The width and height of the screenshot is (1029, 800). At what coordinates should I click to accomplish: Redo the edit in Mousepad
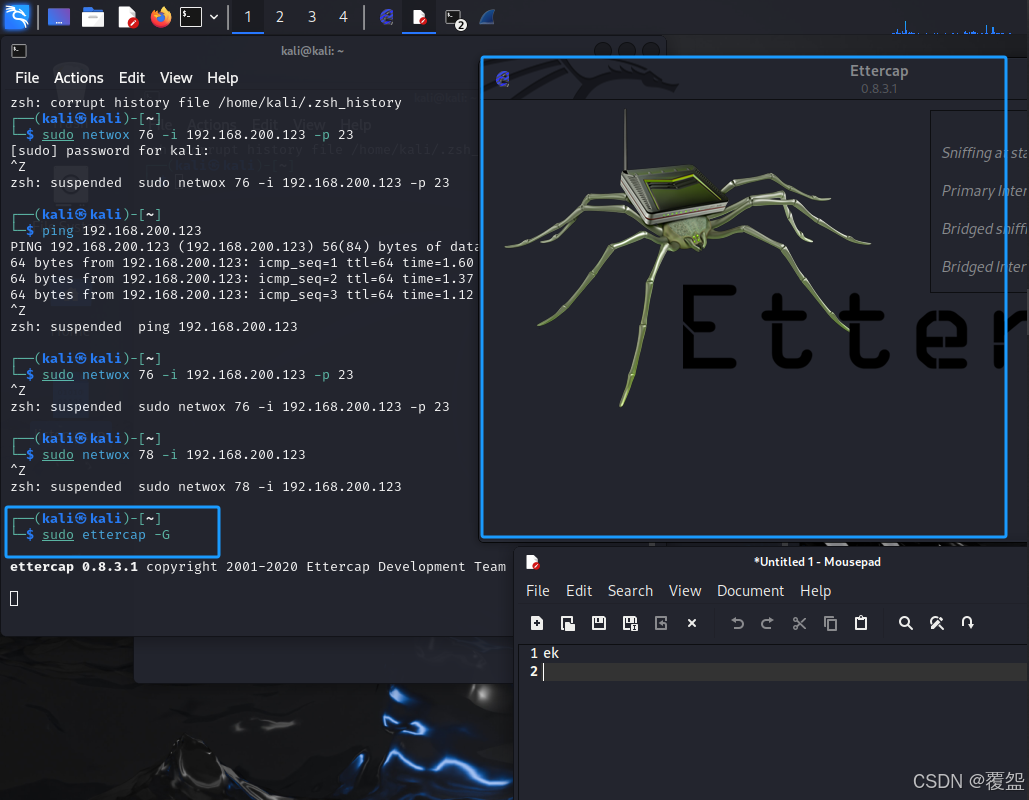point(767,623)
